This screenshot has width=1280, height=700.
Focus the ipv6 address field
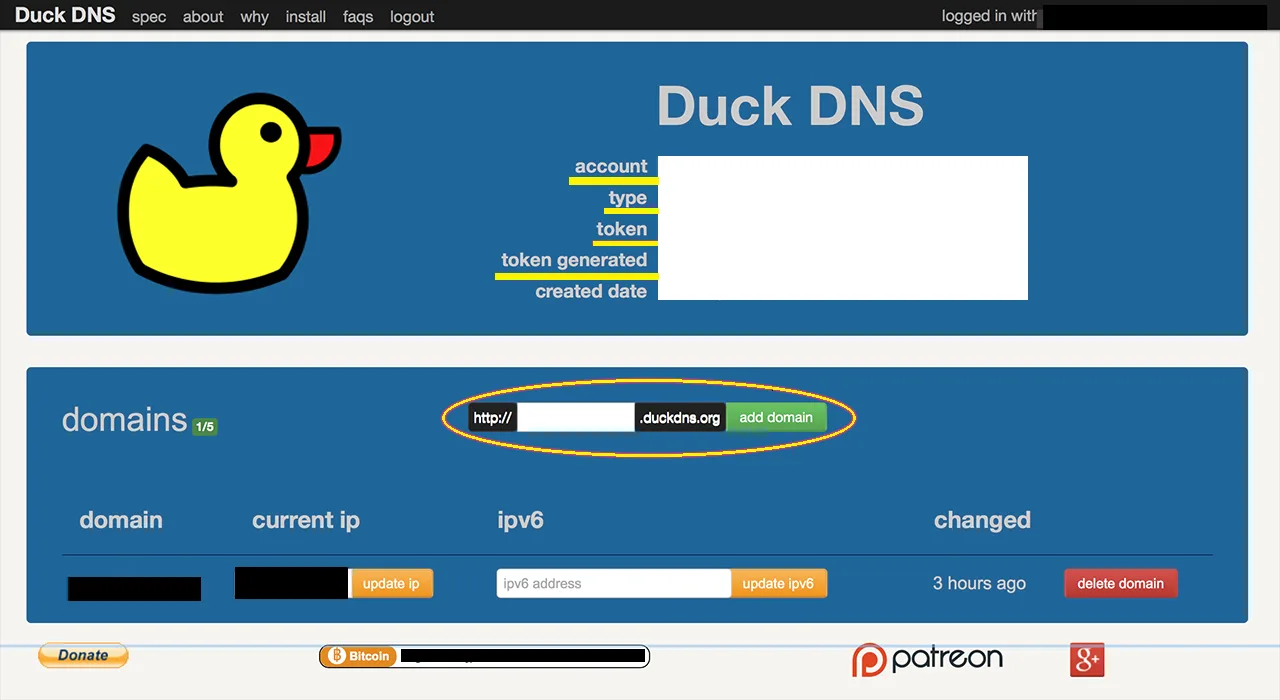[x=614, y=583]
